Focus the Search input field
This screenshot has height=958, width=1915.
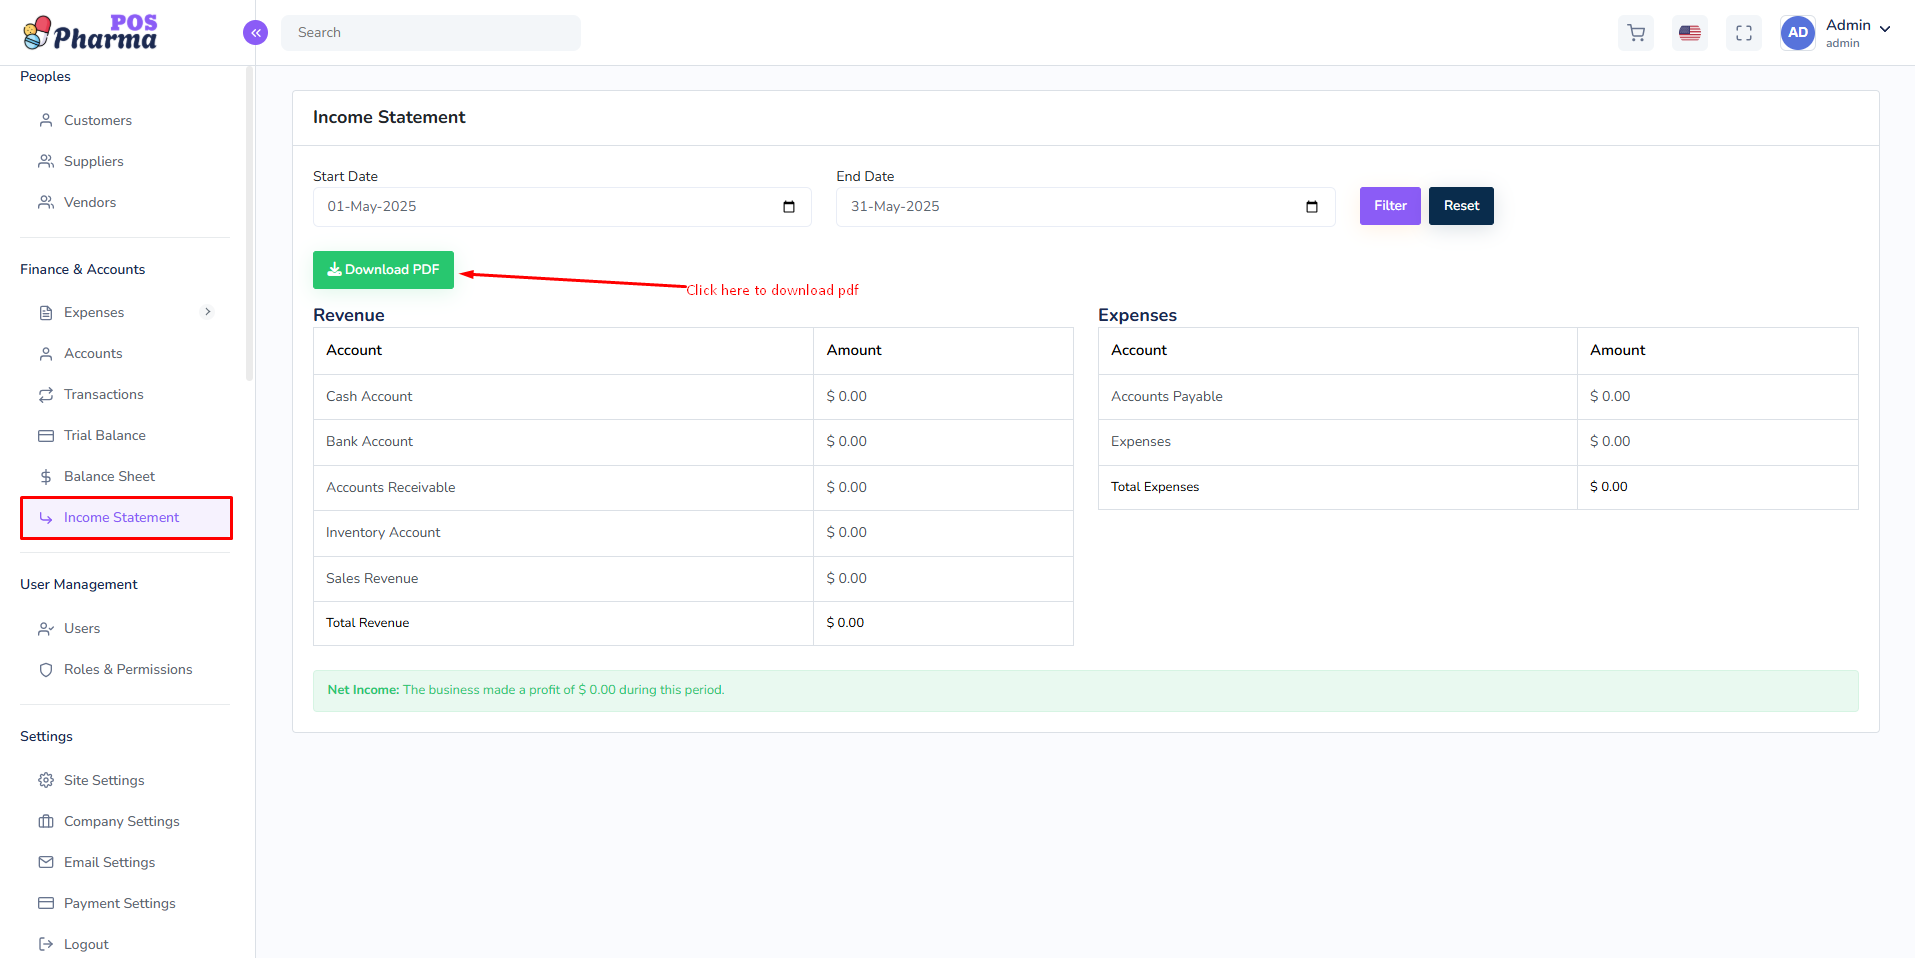coord(430,33)
